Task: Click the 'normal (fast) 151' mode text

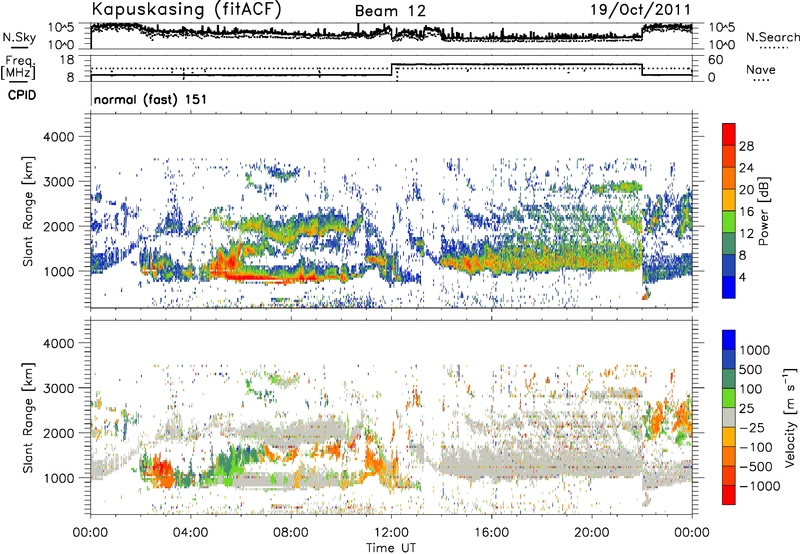Action: tap(151, 99)
